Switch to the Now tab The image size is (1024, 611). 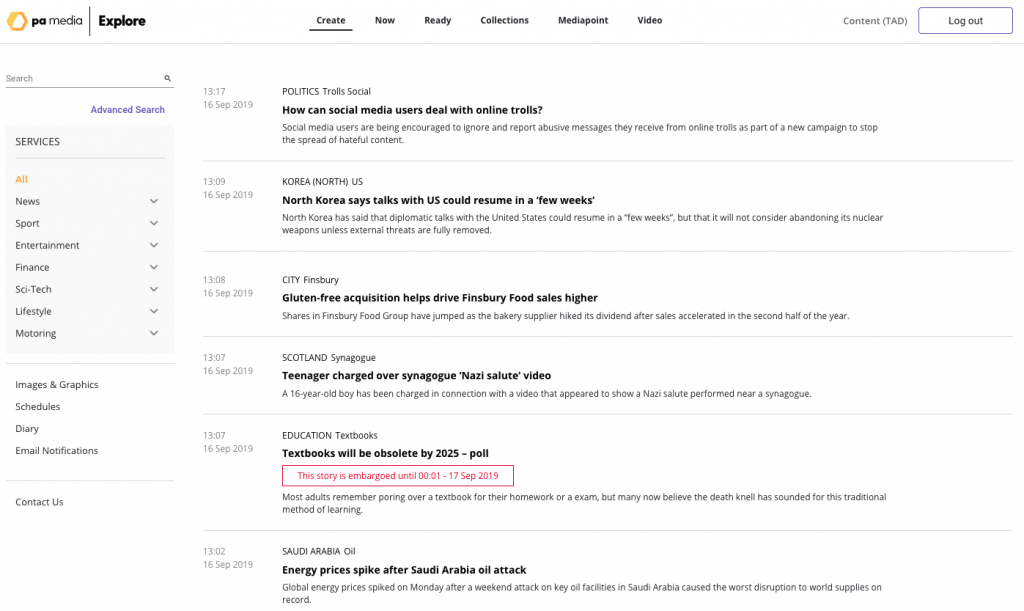point(384,19)
